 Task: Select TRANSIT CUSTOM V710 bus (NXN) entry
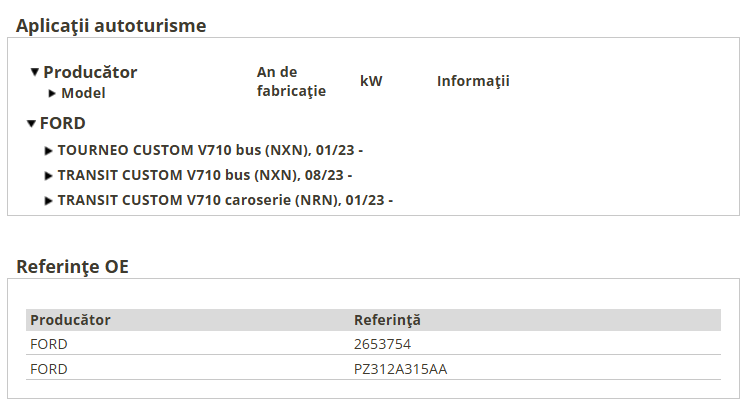[x=205, y=175]
